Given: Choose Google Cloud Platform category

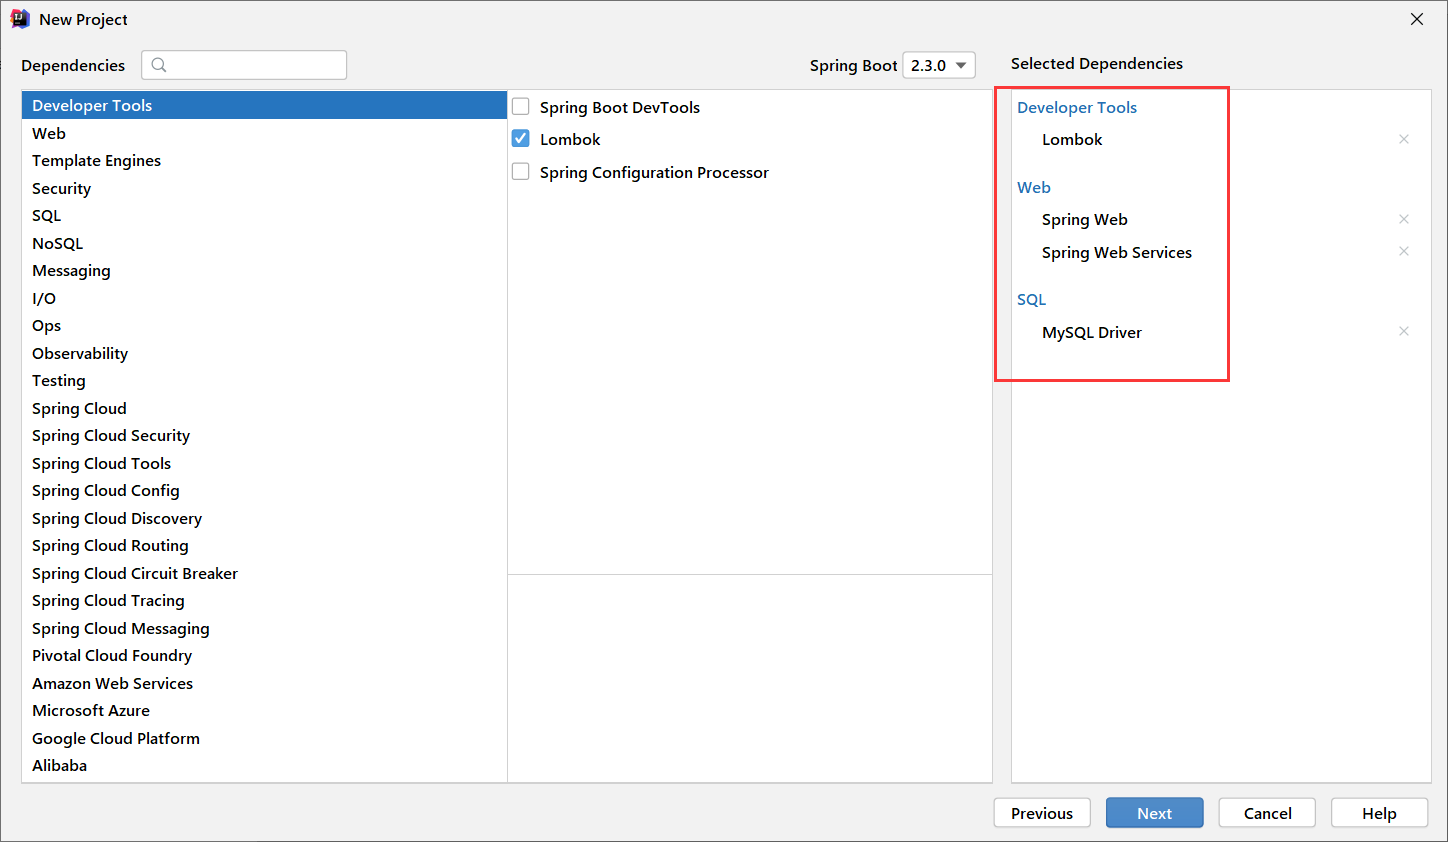Looking at the screenshot, I should pyautogui.click(x=264, y=738).
